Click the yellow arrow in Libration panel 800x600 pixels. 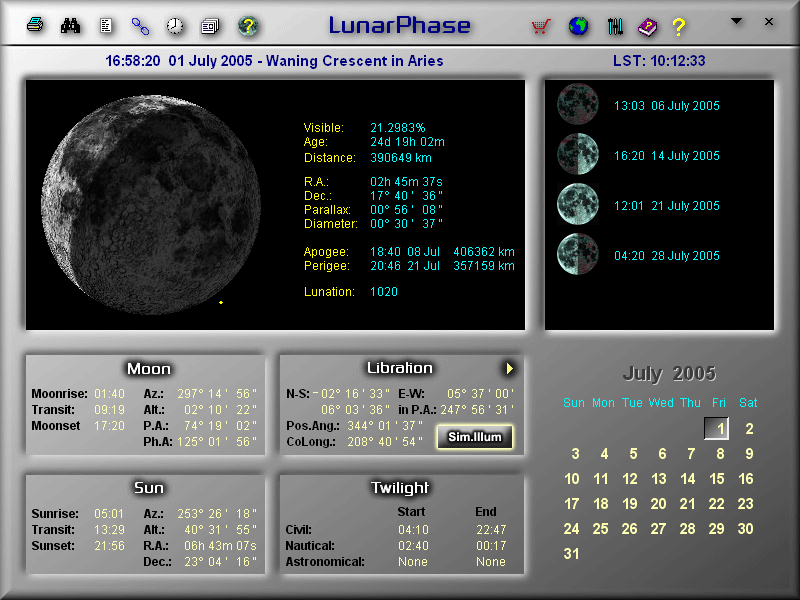point(509,368)
